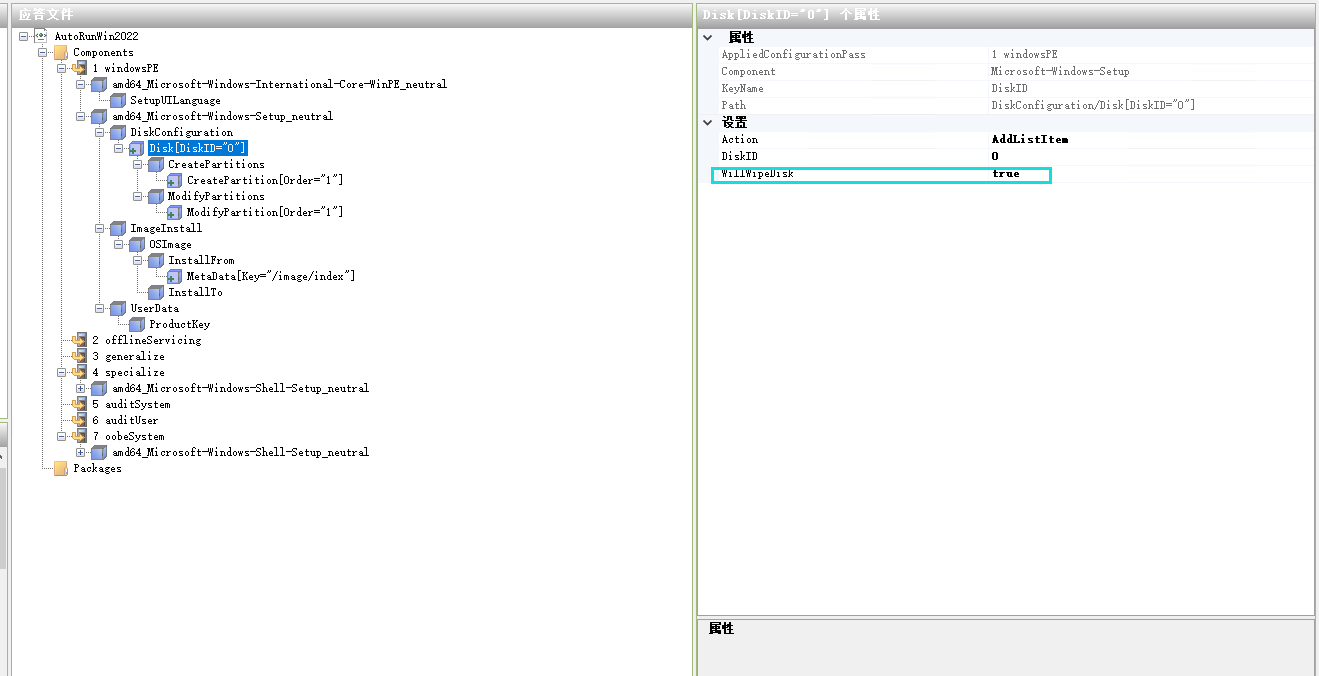Collapse the DiskConfiguration tree node
The height and width of the screenshot is (676, 1319).
point(100,132)
